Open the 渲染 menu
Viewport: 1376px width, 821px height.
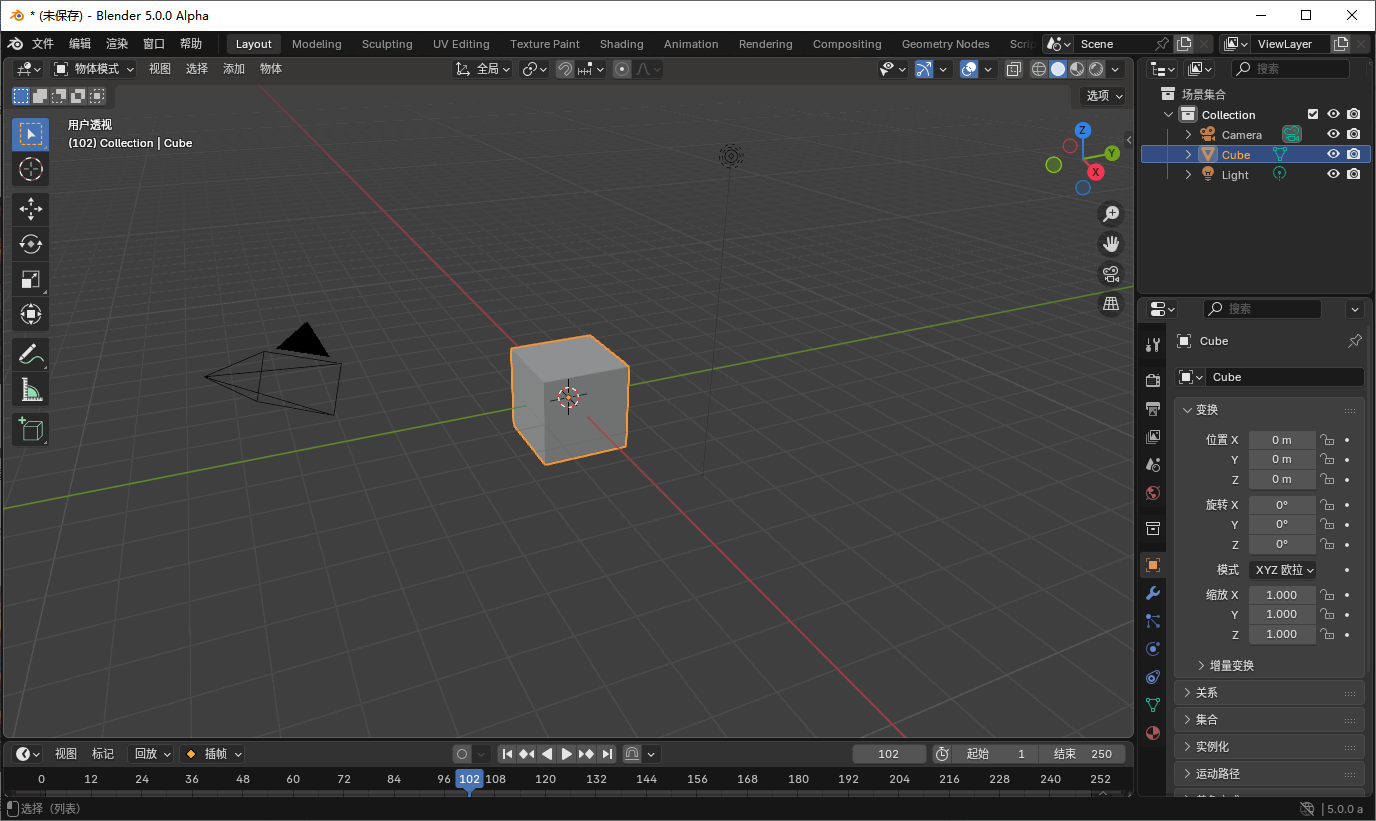[x=117, y=44]
